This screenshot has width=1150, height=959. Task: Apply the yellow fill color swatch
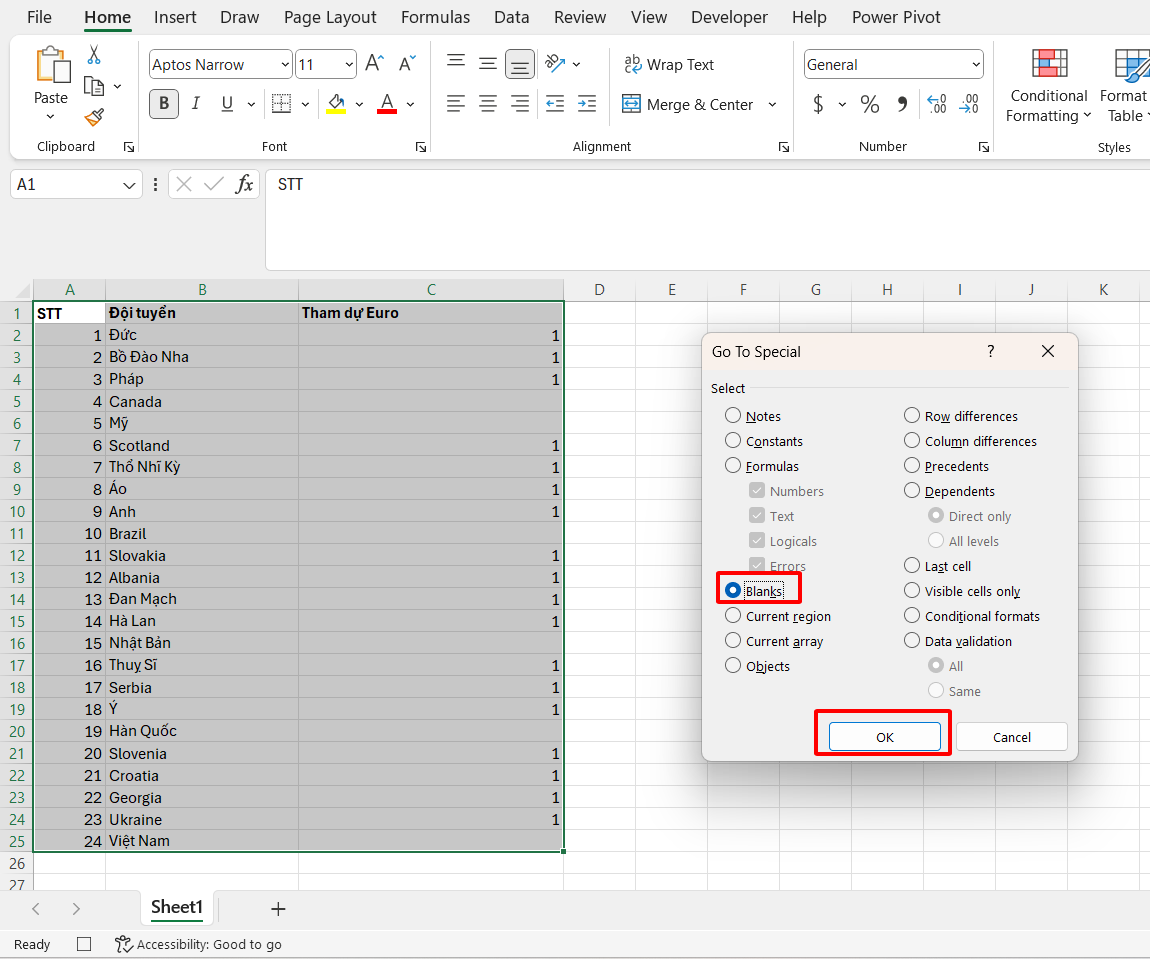[x=336, y=104]
